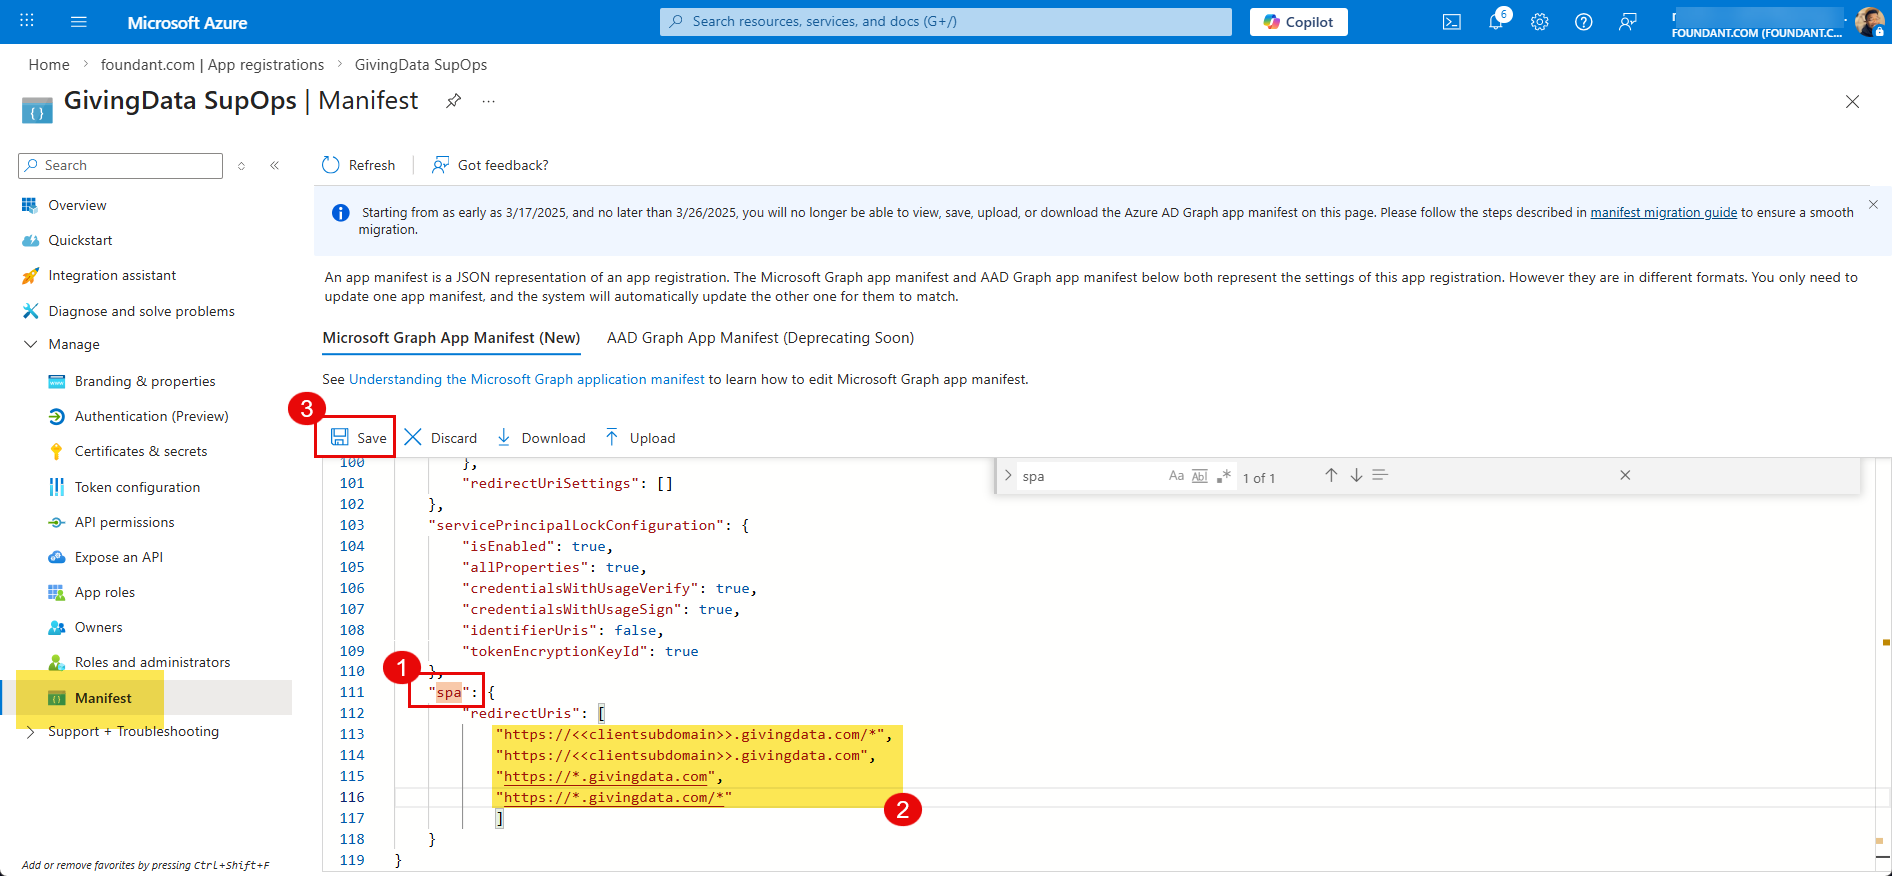Open Roles and administrators
This screenshot has height=876, width=1892.
click(x=152, y=662)
